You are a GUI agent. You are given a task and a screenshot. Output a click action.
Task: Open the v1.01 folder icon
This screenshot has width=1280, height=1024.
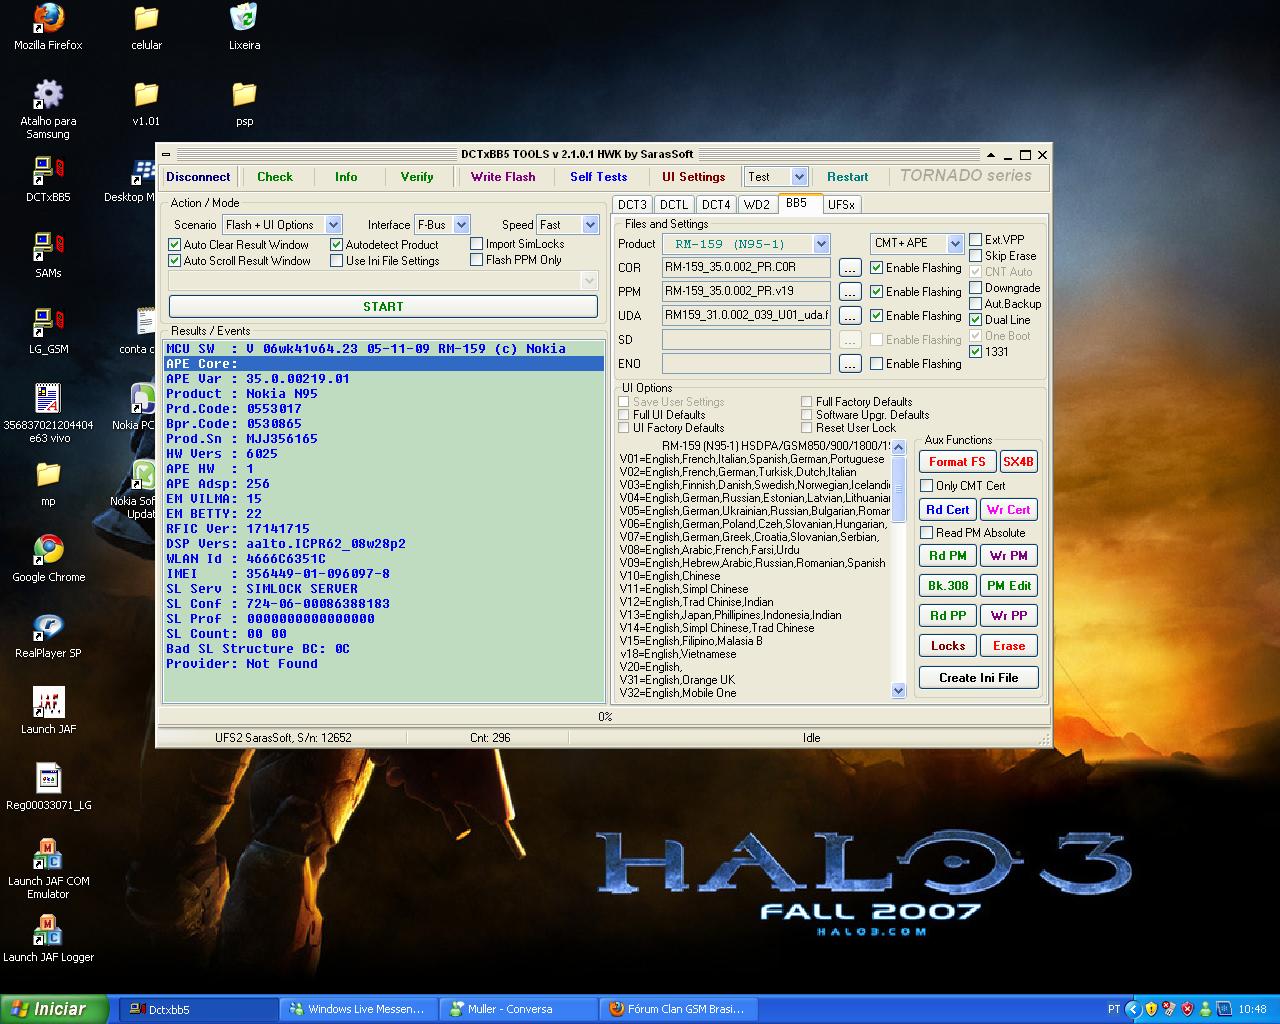(146, 103)
